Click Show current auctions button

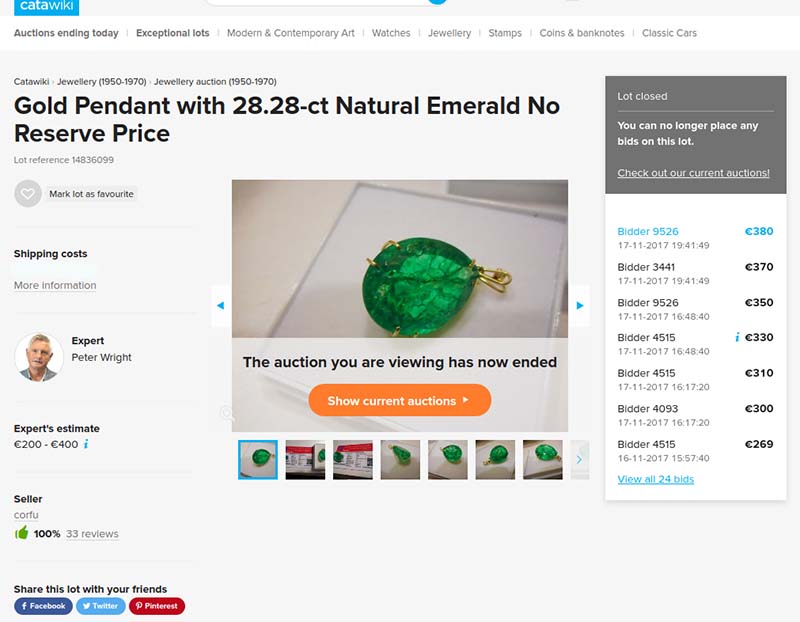coord(399,401)
